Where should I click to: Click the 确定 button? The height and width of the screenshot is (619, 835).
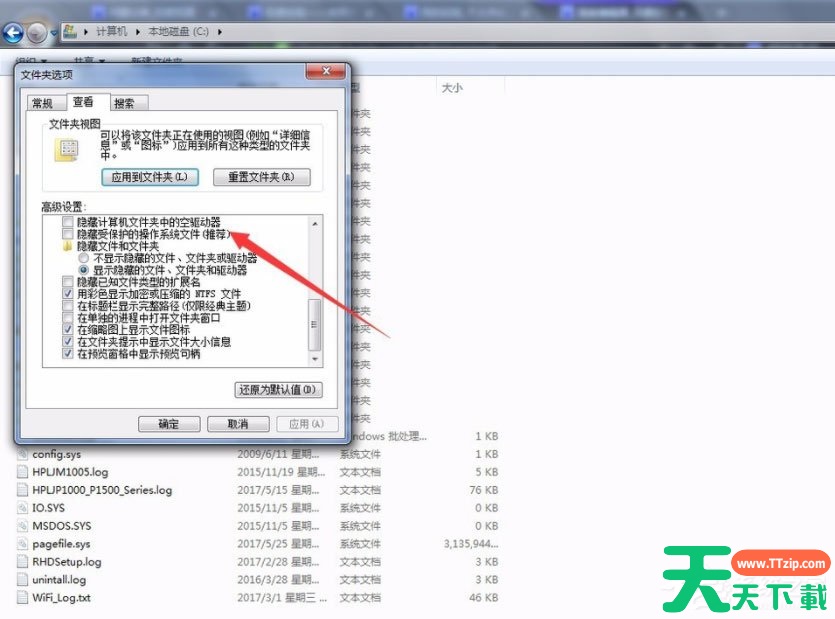coord(169,424)
